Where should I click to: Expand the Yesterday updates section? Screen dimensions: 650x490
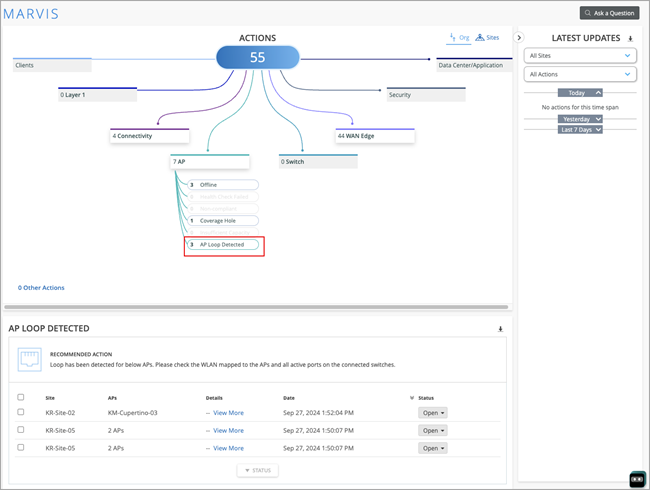[x=580, y=119]
